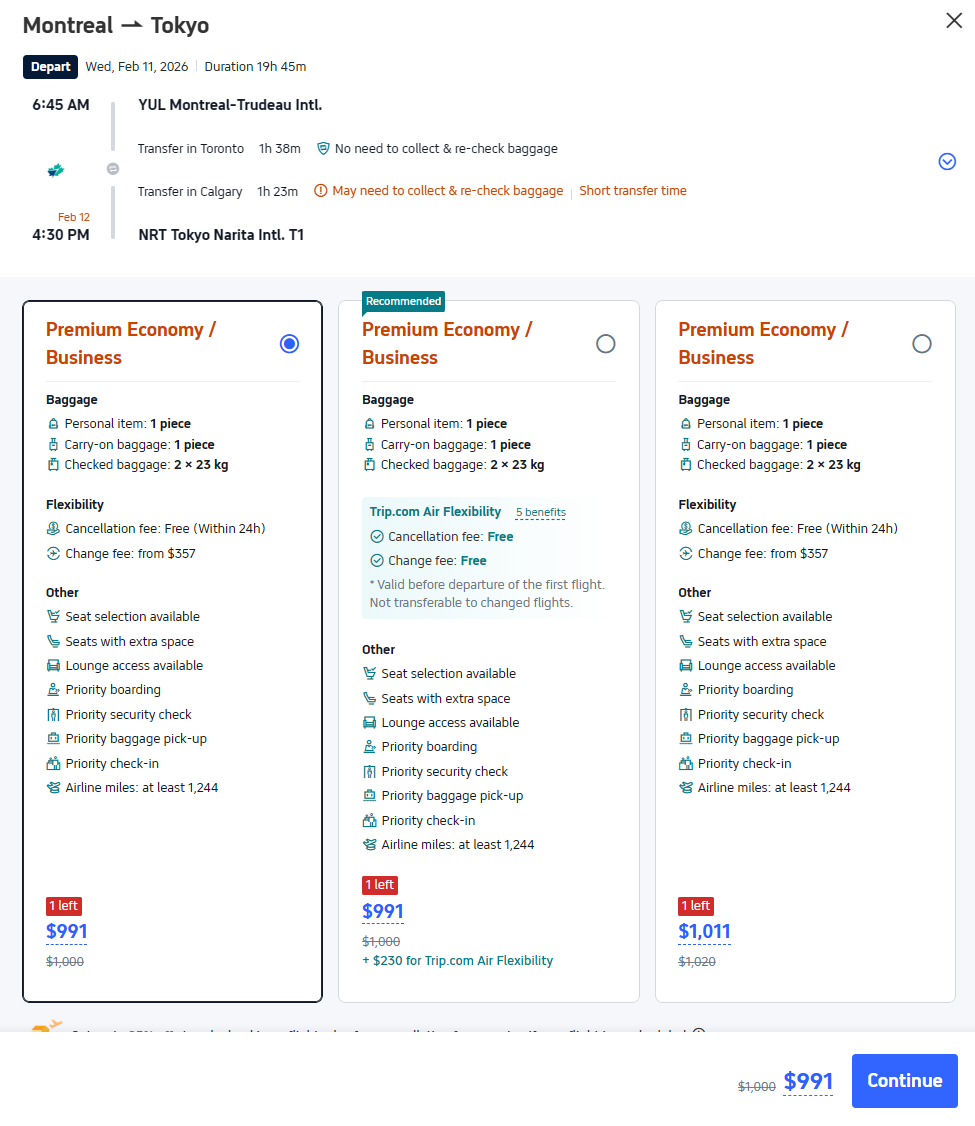Click the Recommended badge
975x1126 pixels.
[x=403, y=301]
